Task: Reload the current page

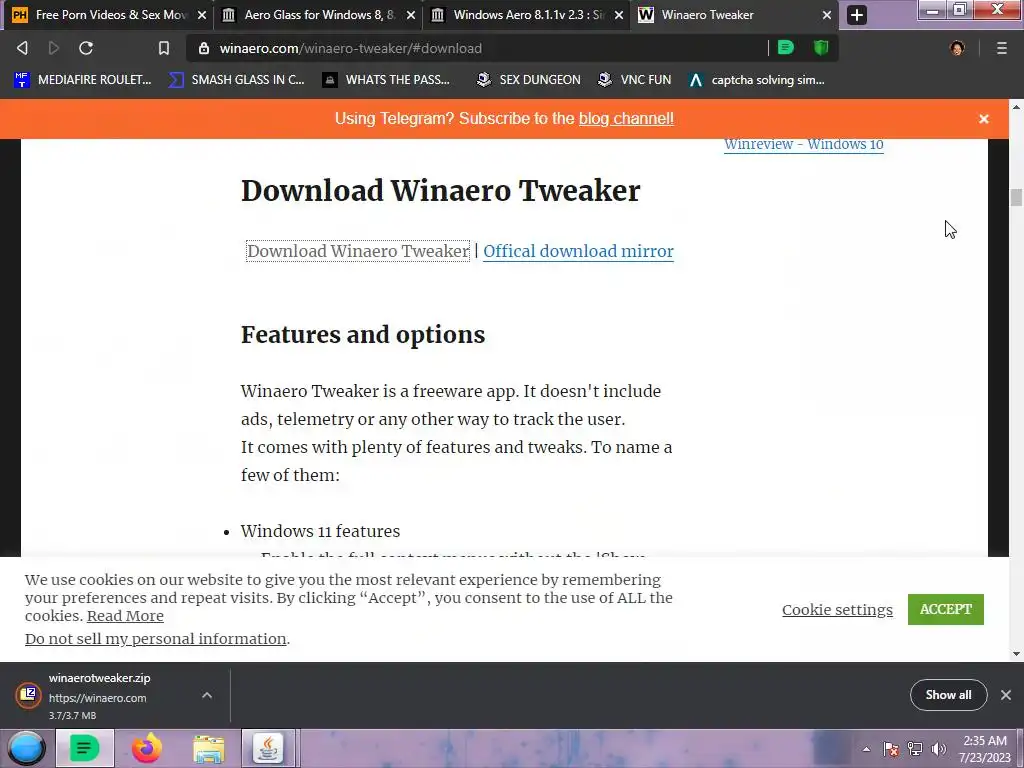Action: [86, 48]
